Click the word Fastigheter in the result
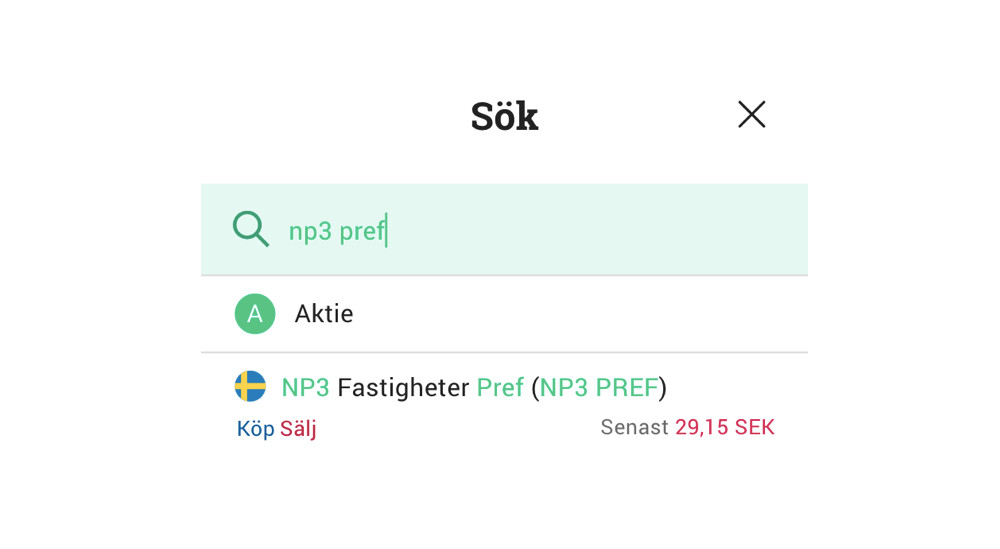1000x549 pixels. tap(403, 387)
